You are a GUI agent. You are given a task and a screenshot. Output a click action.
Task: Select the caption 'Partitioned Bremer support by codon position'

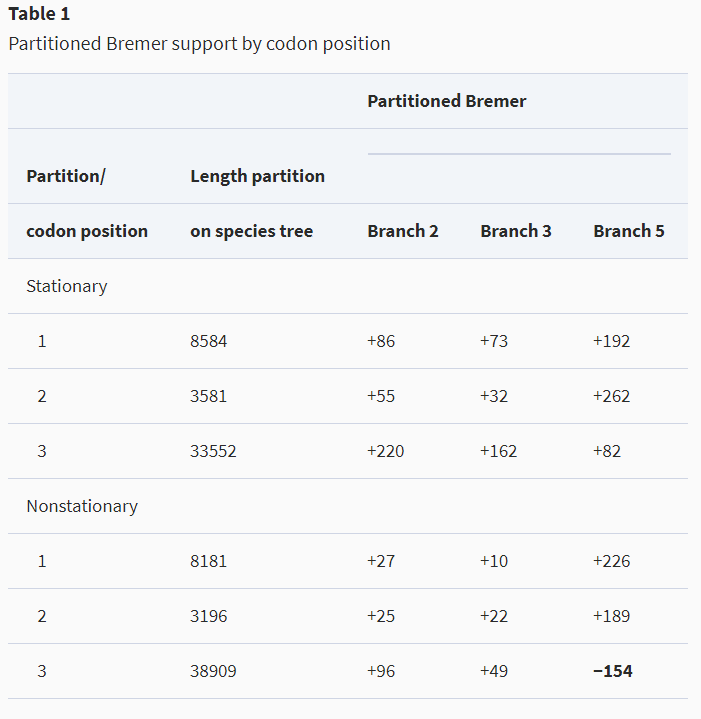tap(199, 44)
